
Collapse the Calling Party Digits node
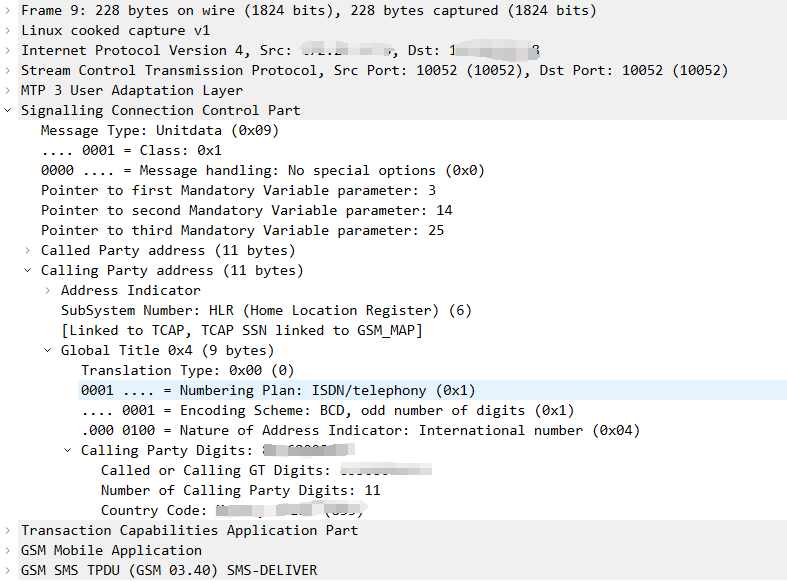(69, 450)
